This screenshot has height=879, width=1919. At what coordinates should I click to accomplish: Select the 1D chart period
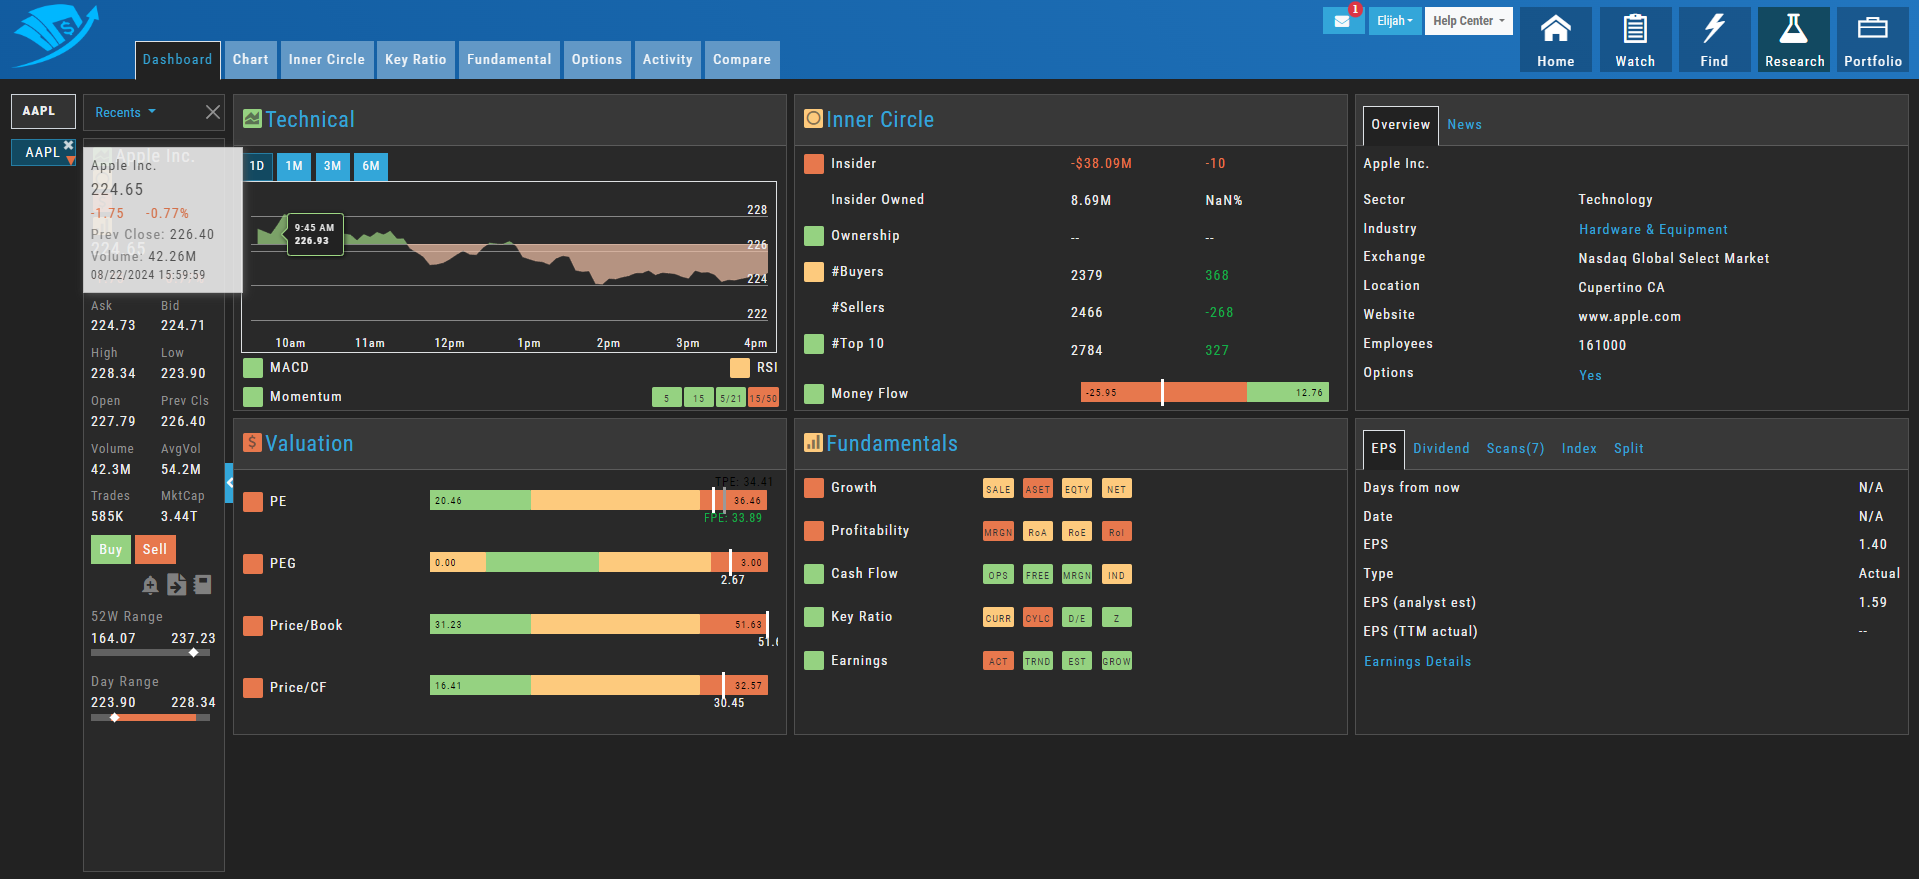[257, 166]
